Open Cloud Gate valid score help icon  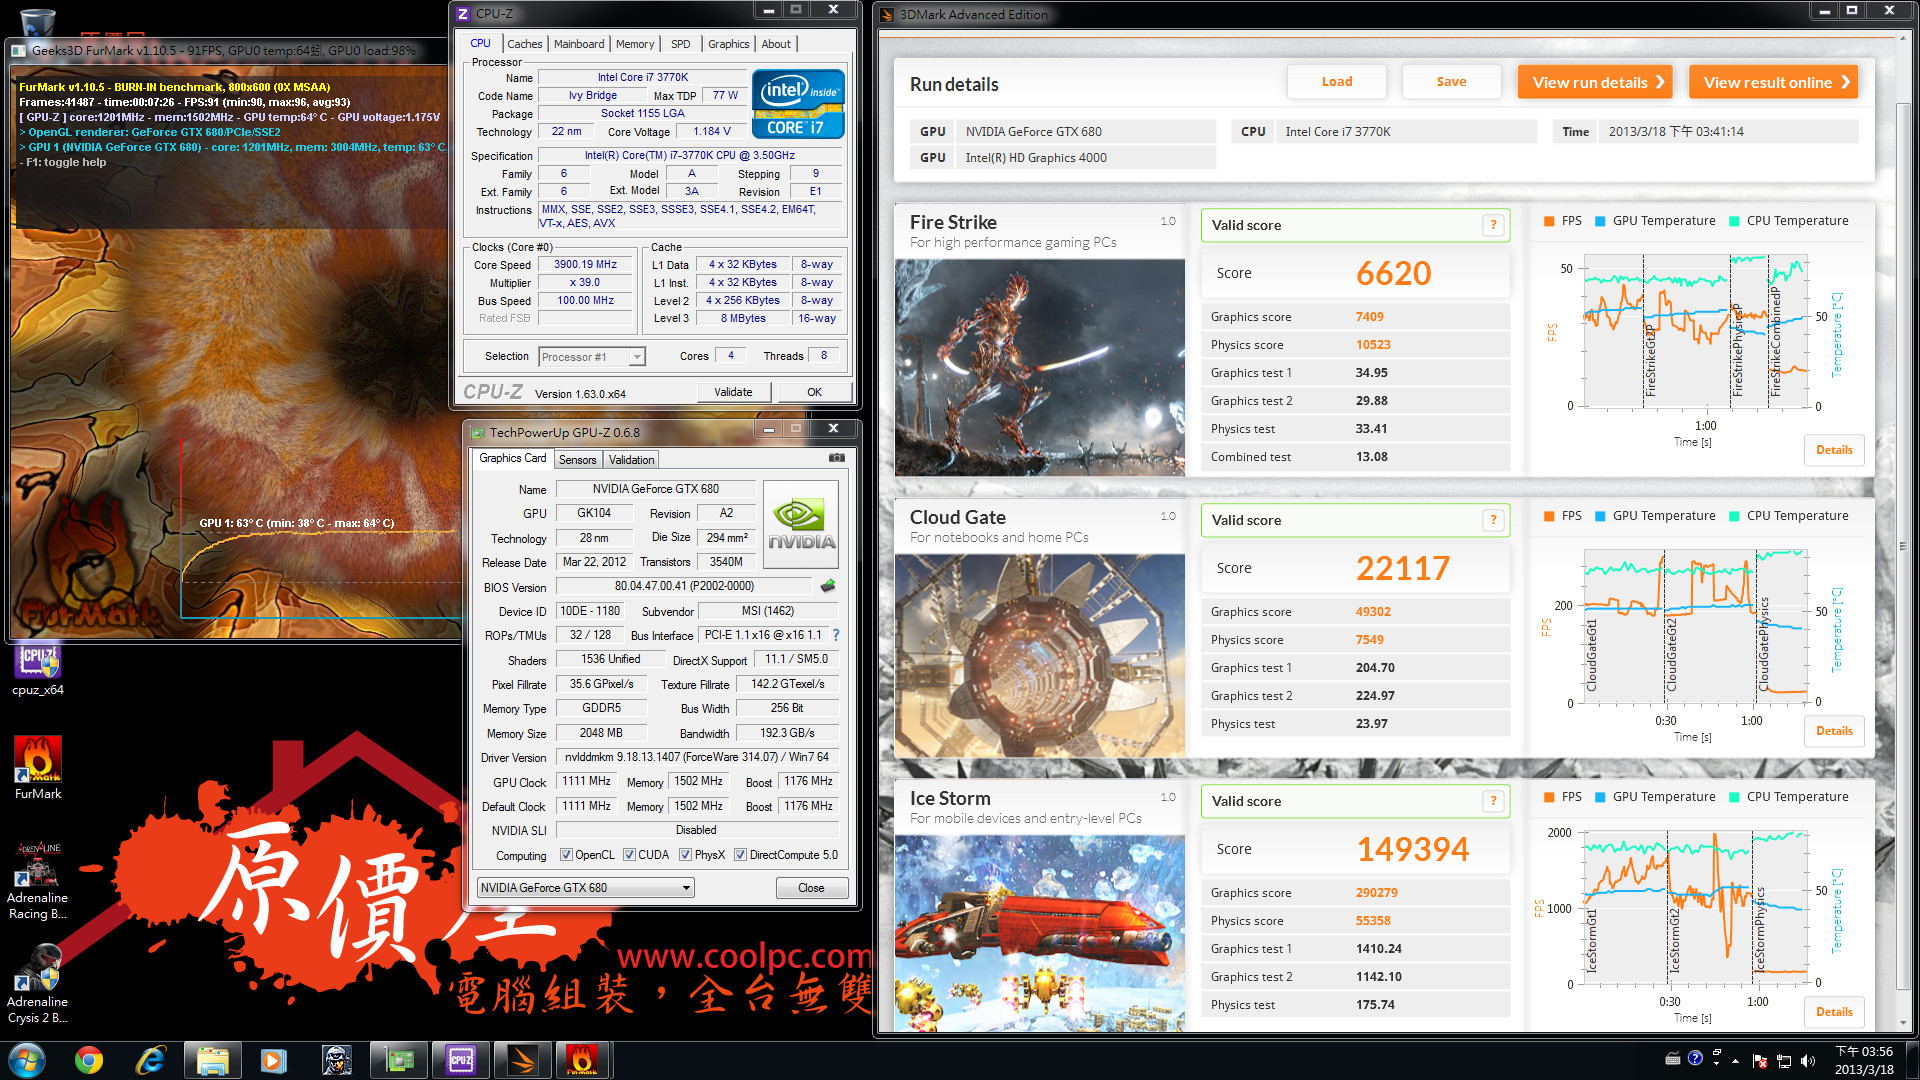pyautogui.click(x=1493, y=520)
